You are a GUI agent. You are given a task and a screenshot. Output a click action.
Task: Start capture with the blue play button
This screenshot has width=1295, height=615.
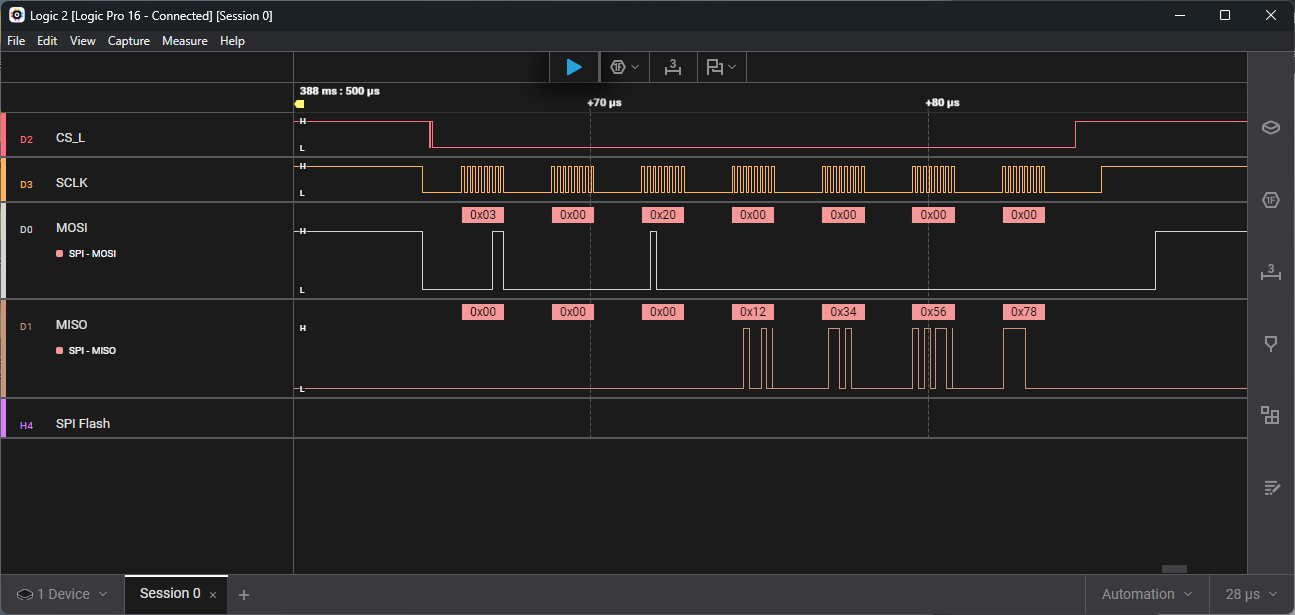(x=574, y=67)
